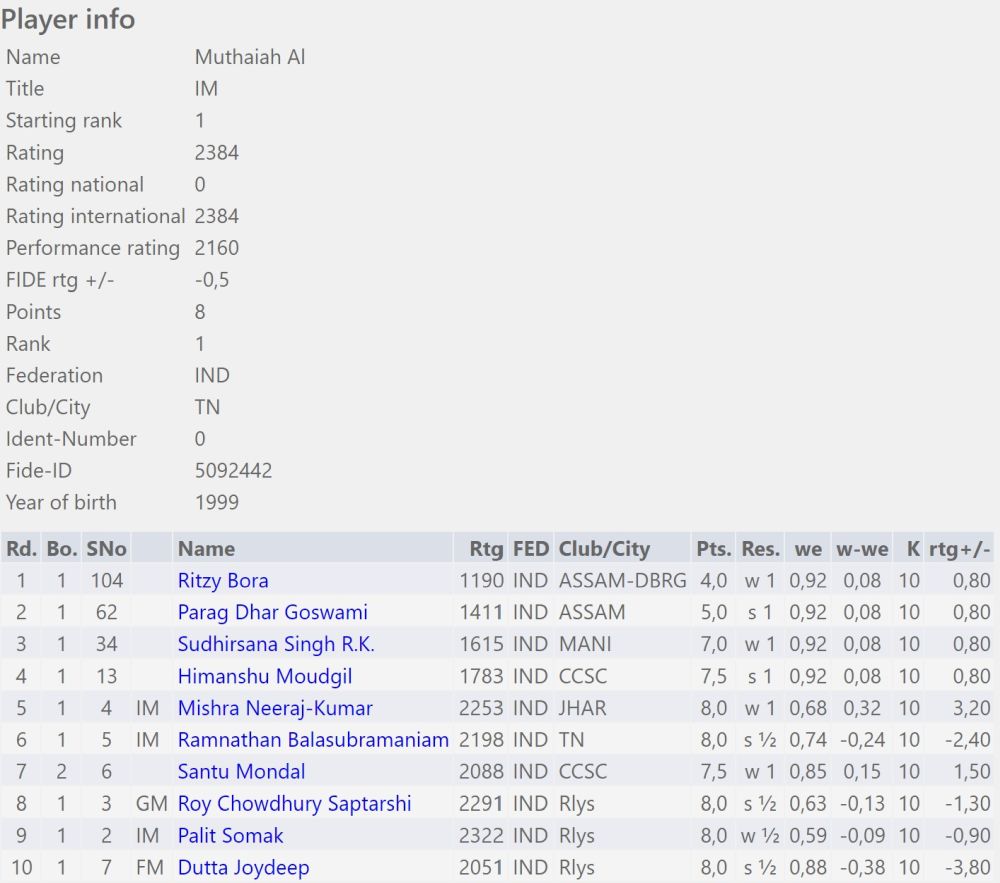The height and width of the screenshot is (883, 1000).
Task: View Roy Chowdhury Saptarshi's player info
Action: pos(294,804)
